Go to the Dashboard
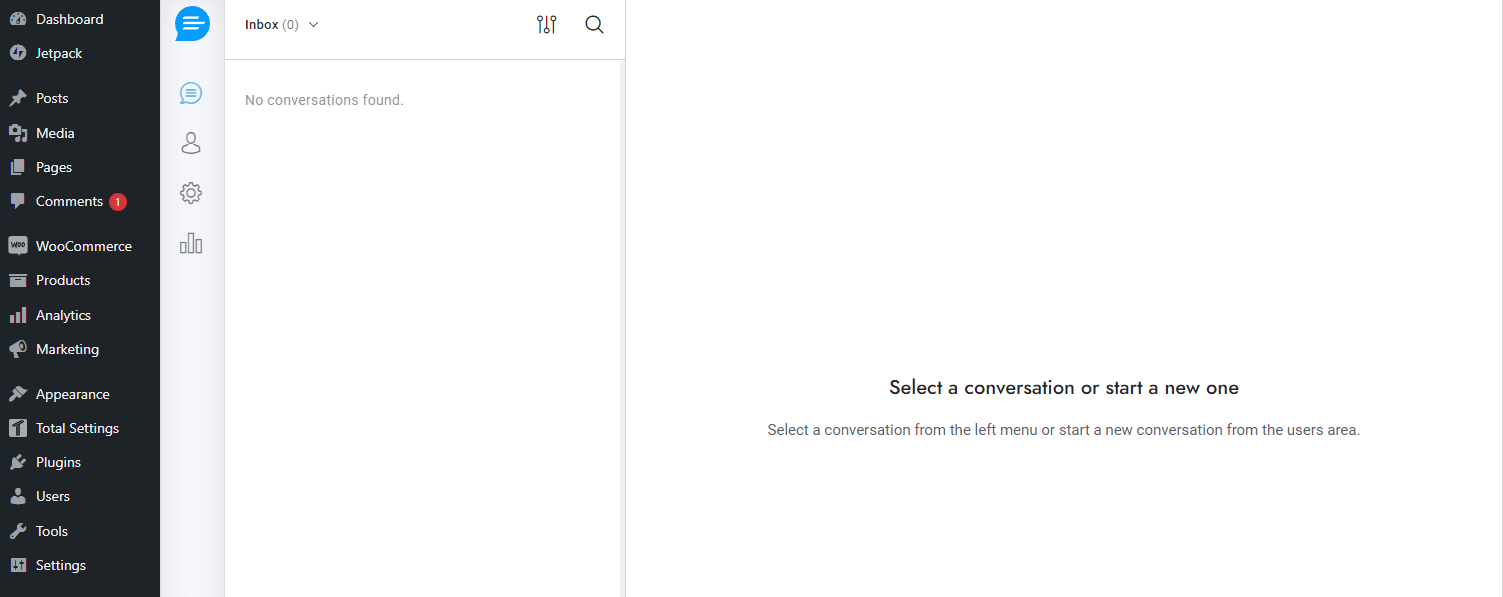 pos(69,18)
